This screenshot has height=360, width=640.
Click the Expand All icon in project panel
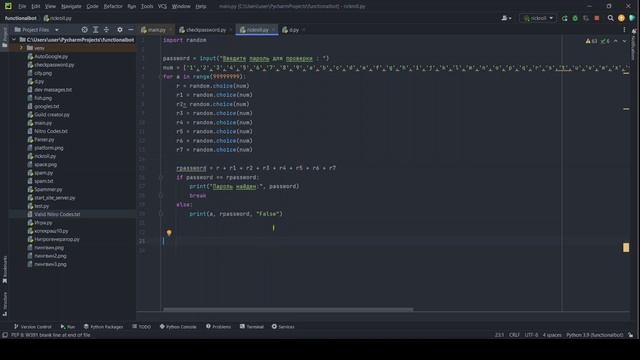pyautogui.click(x=96, y=30)
